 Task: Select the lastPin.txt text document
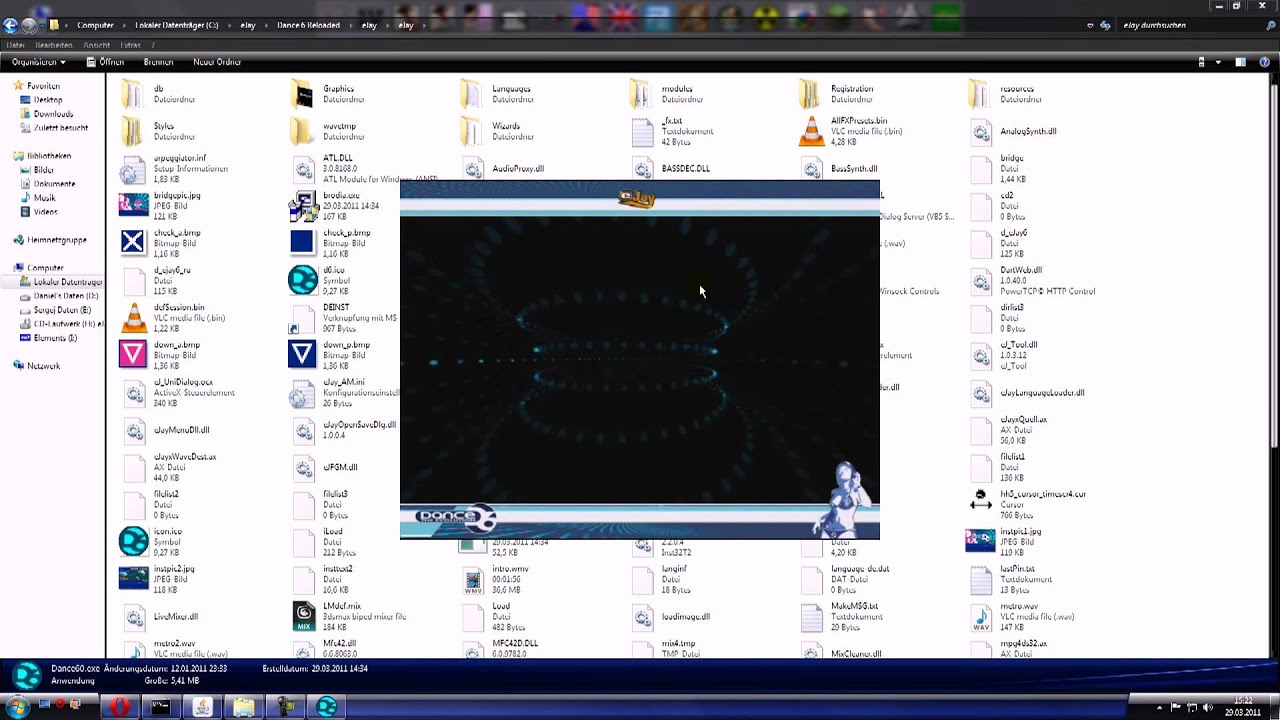click(980, 578)
